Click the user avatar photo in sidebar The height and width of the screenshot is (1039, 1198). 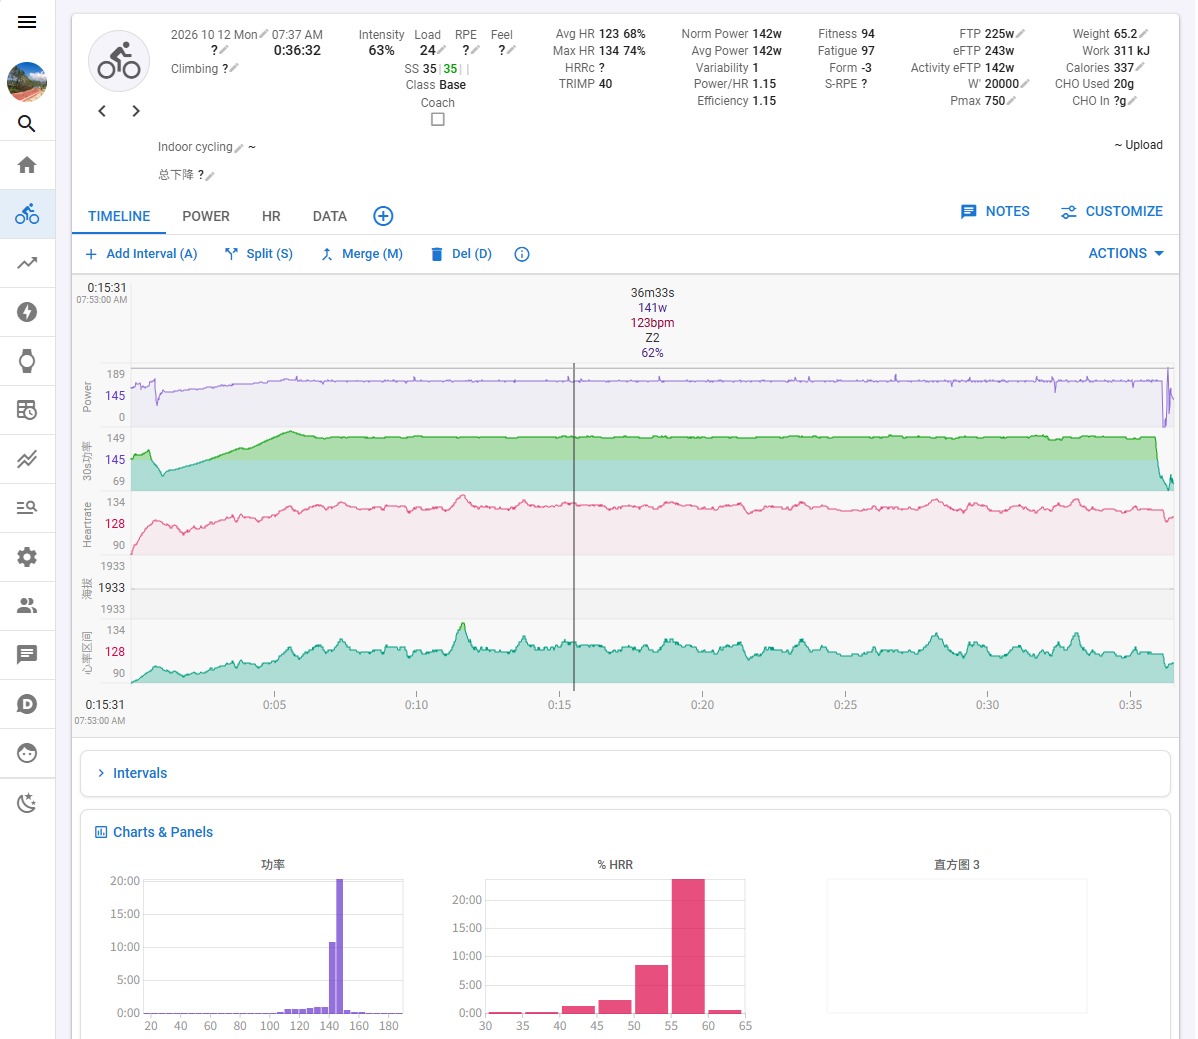[27, 82]
